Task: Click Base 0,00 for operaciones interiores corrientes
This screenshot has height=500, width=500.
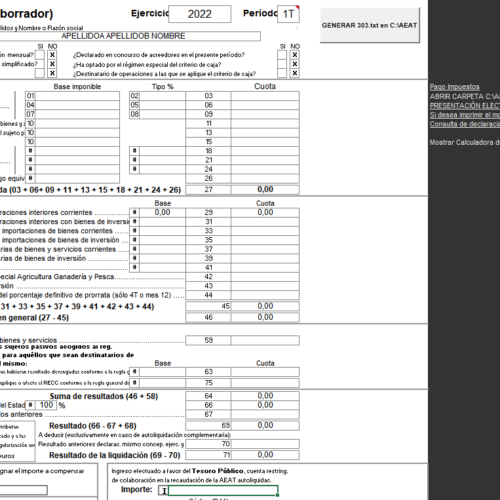Action: point(162,212)
